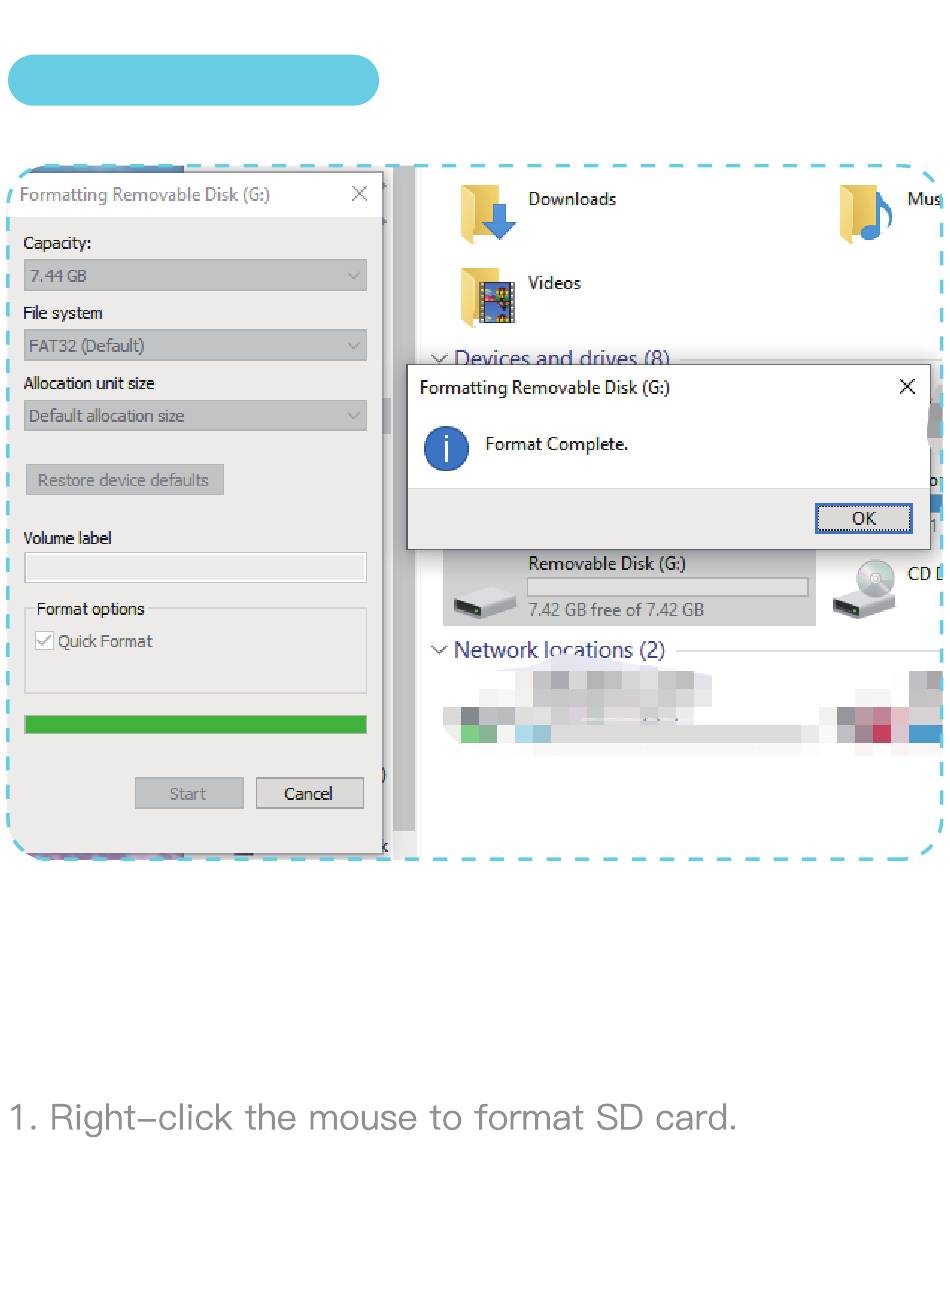Screen dimensions: 950x1291
Task: Open the Capacity dropdown showing 7.44 GB
Action: (195, 275)
